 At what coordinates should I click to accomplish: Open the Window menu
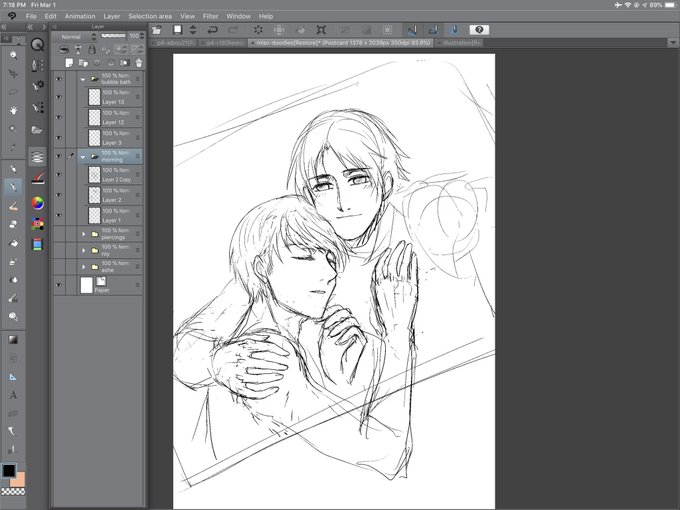[x=239, y=16]
